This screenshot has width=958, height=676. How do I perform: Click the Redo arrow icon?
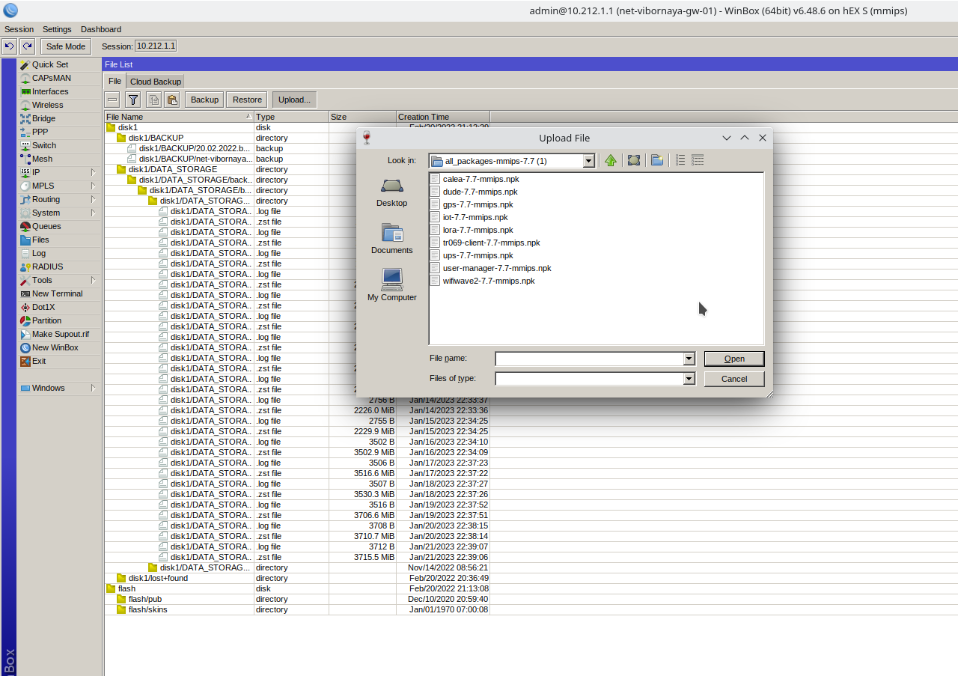coord(27,46)
